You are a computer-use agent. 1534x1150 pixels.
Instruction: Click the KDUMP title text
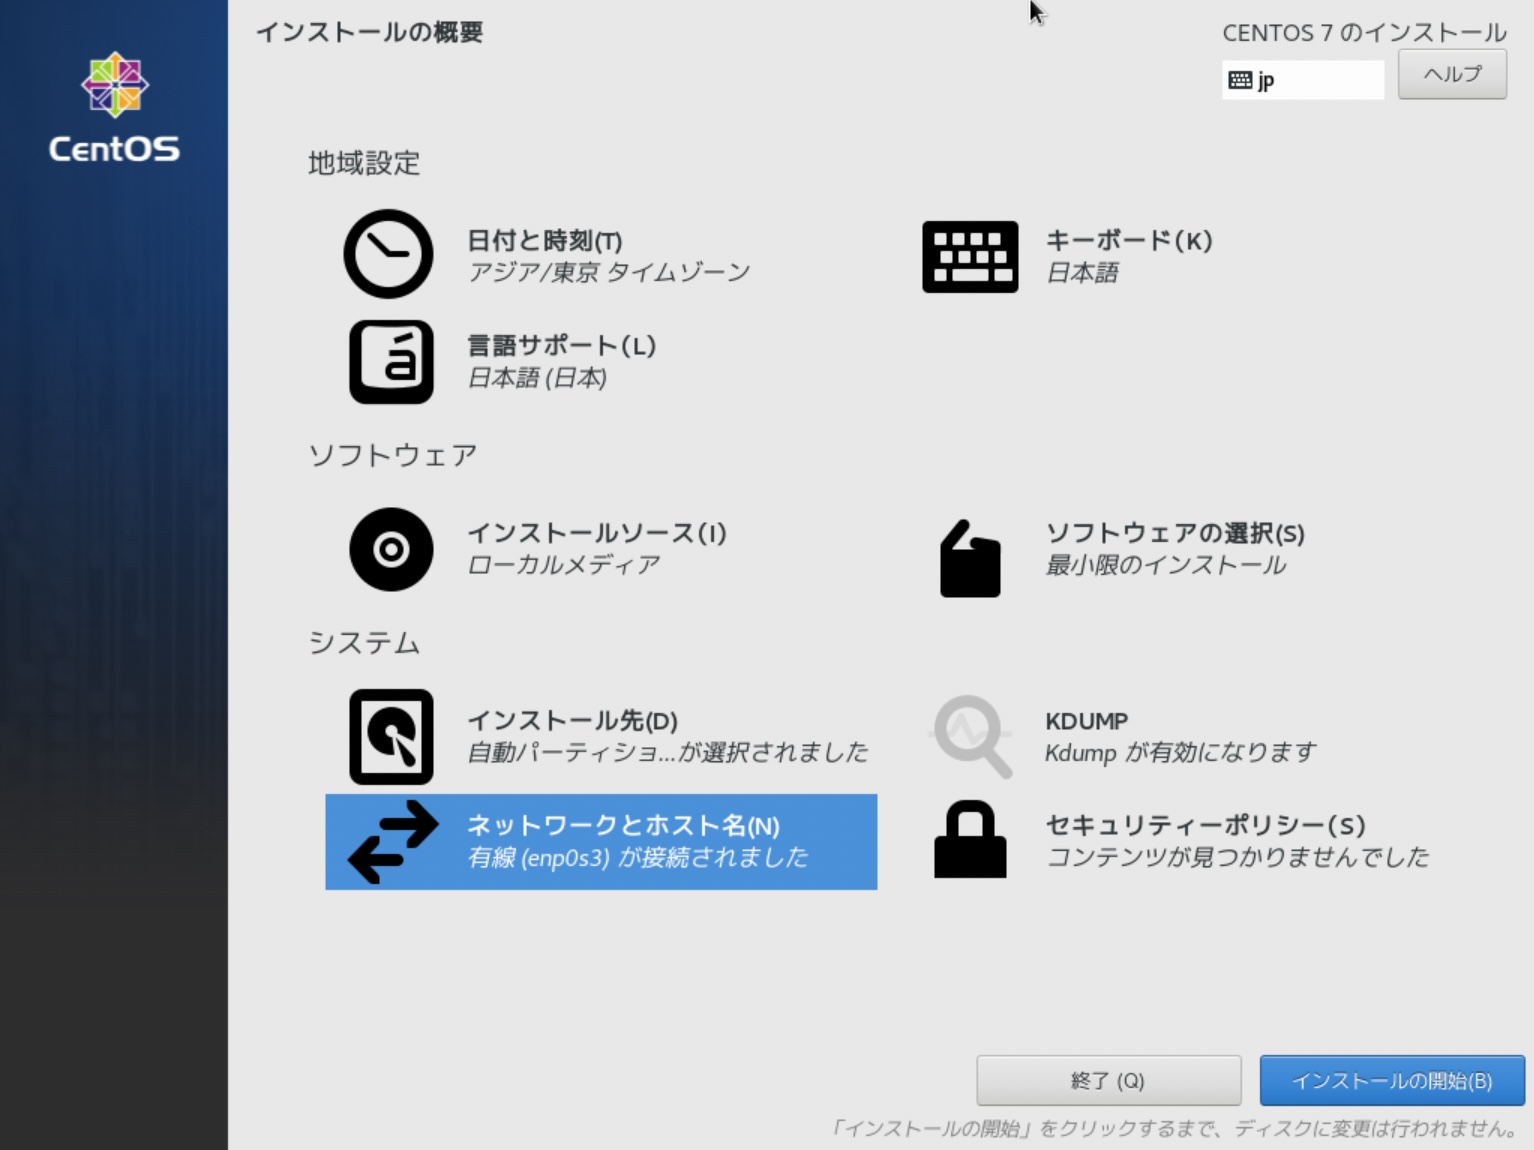pos(1087,721)
